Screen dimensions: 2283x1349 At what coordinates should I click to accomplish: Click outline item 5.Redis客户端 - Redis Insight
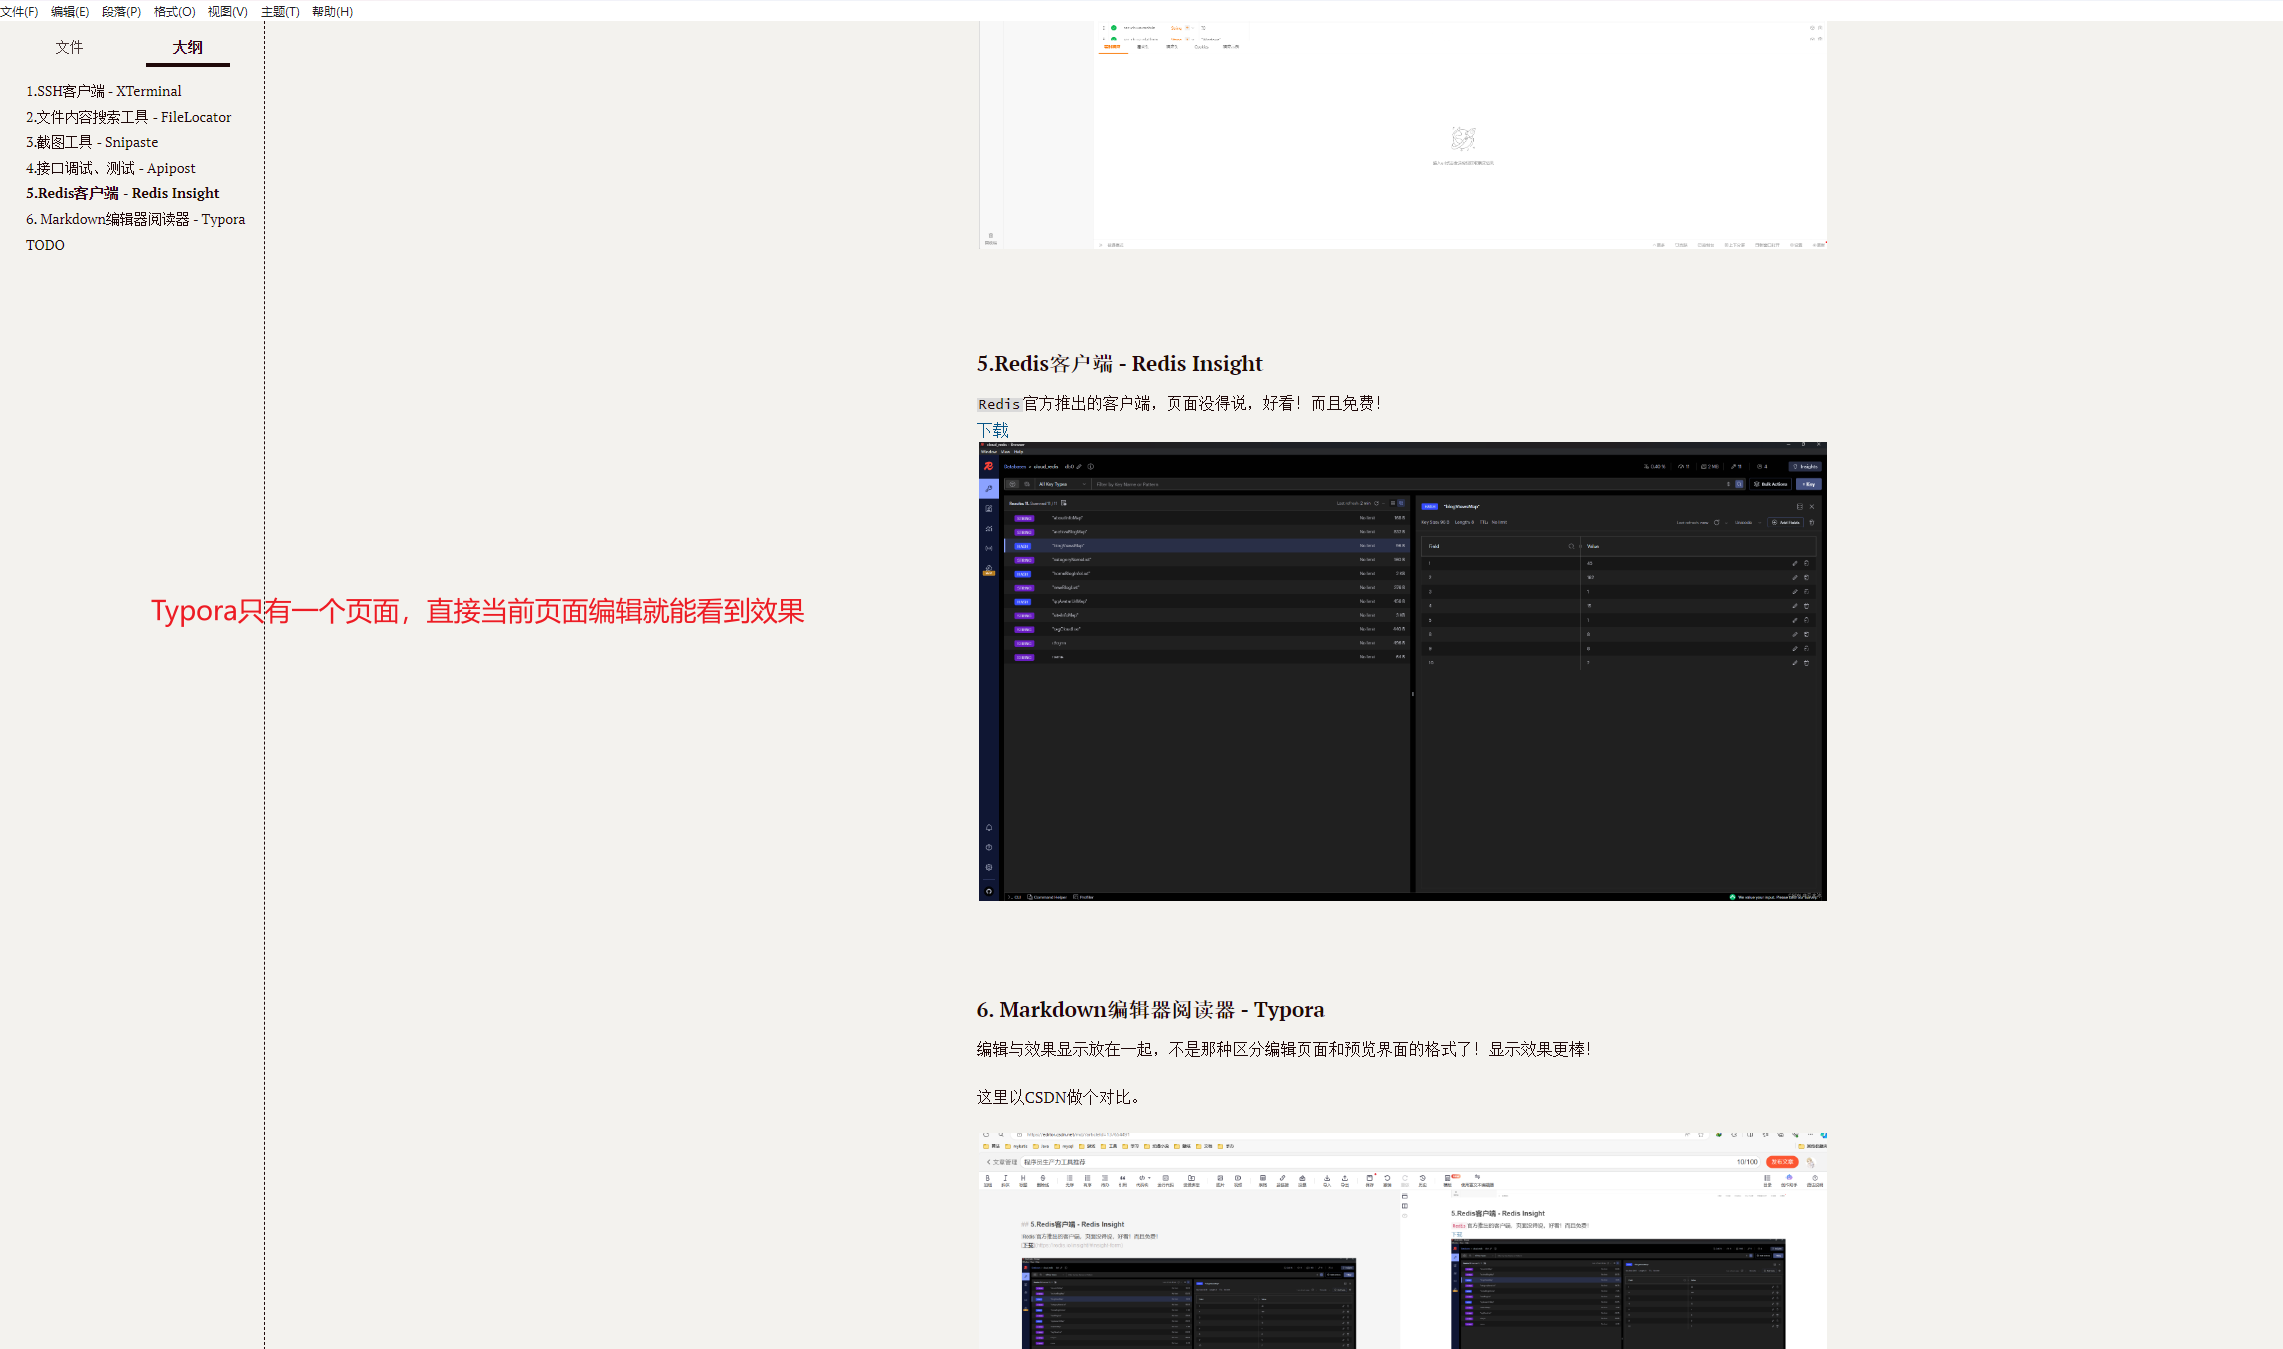point(123,193)
